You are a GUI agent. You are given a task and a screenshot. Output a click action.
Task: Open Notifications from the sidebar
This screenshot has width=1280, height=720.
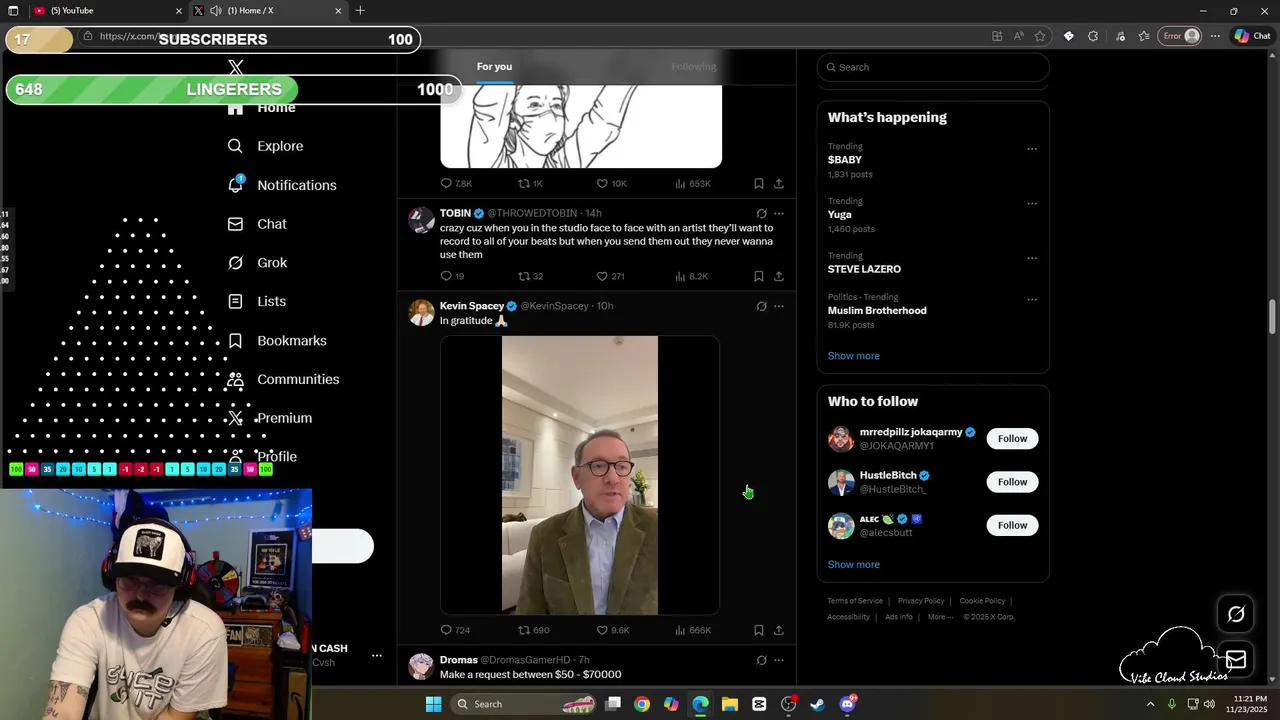[x=282, y=185]
